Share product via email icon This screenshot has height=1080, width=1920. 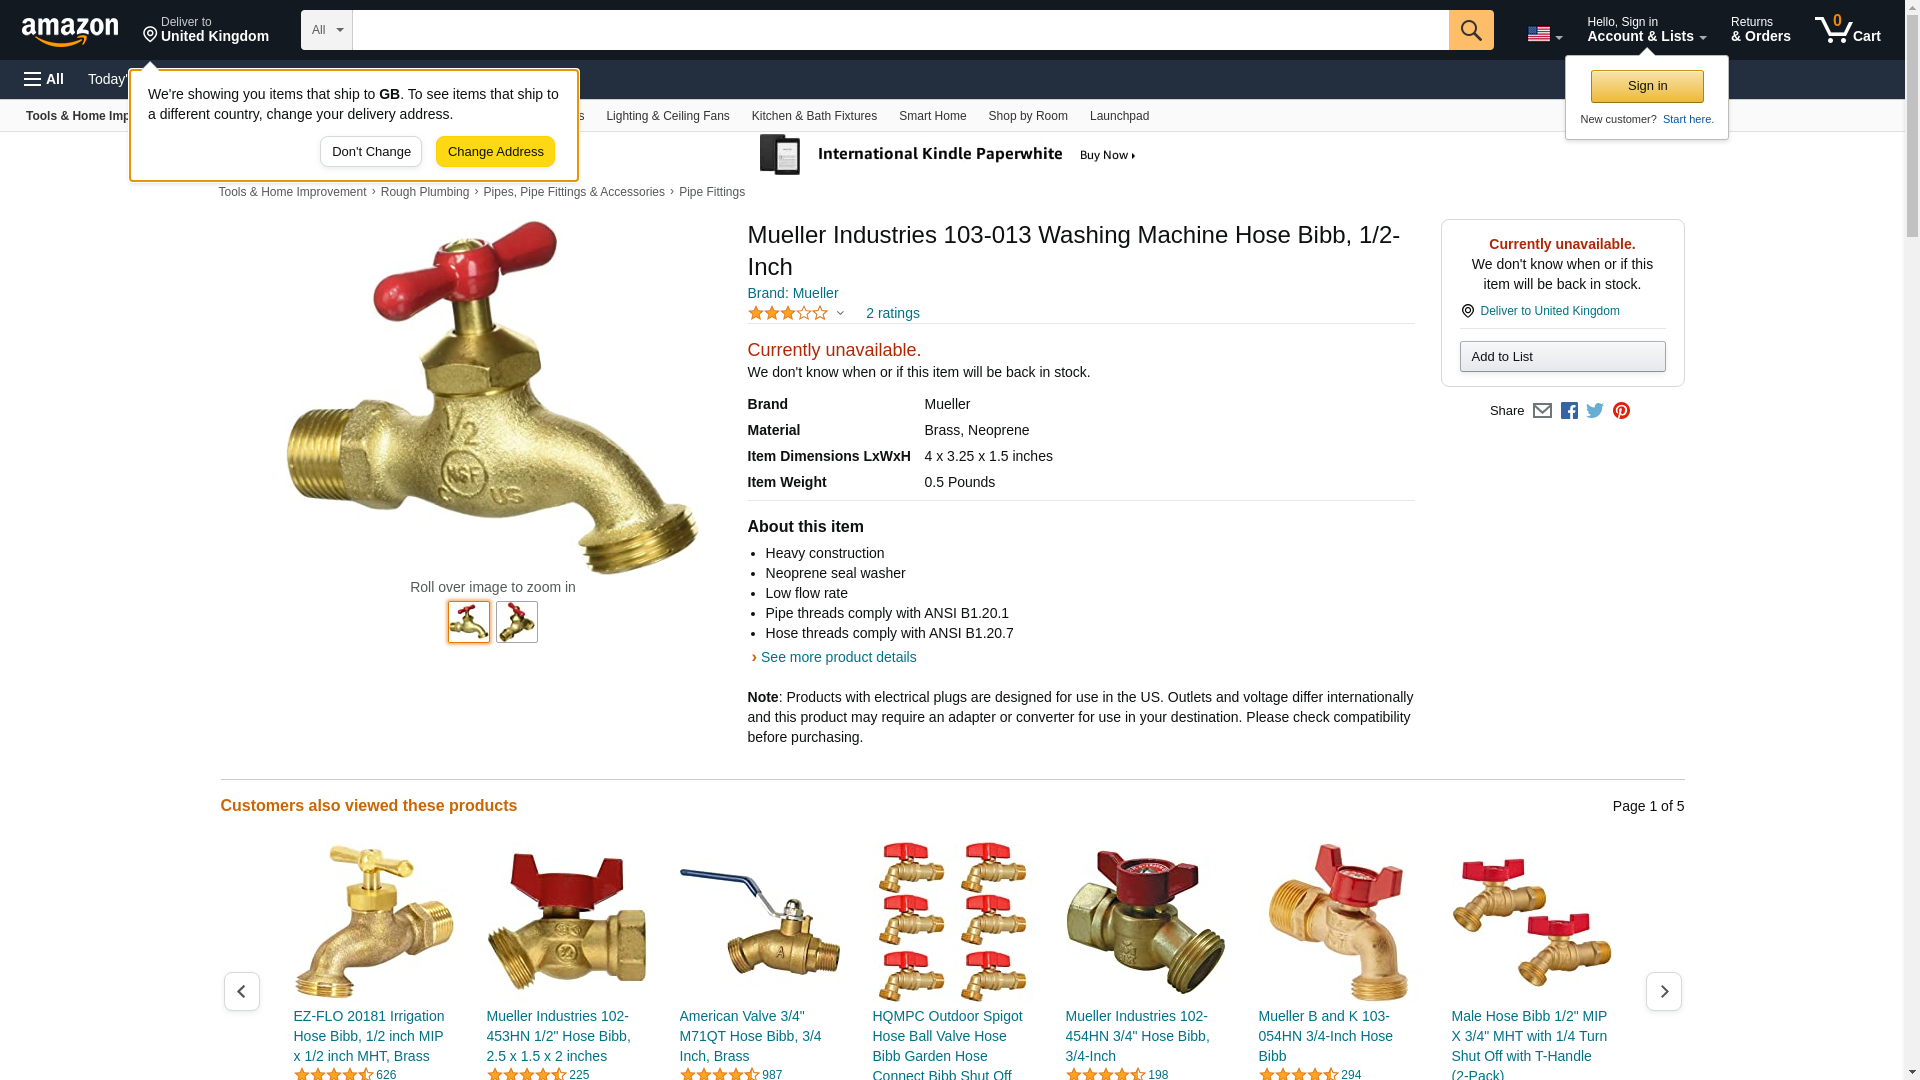(1542, 411)
